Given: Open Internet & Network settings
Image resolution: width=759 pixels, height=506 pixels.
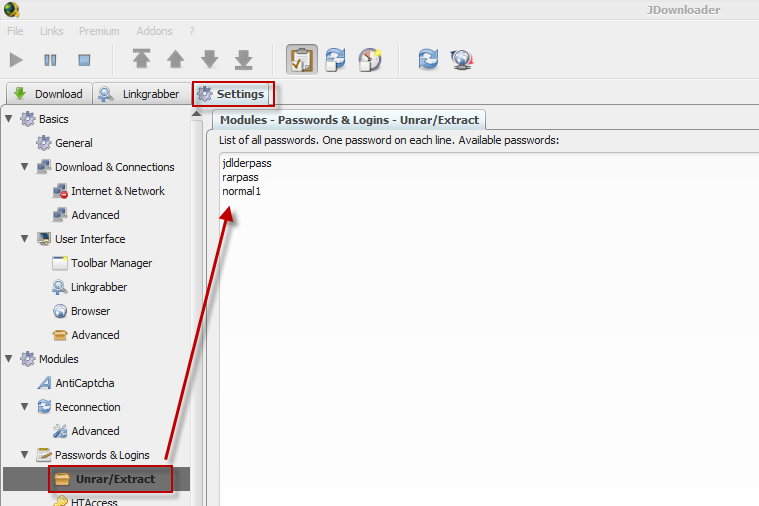Looking at the screenshot, I should pos(118,191).
